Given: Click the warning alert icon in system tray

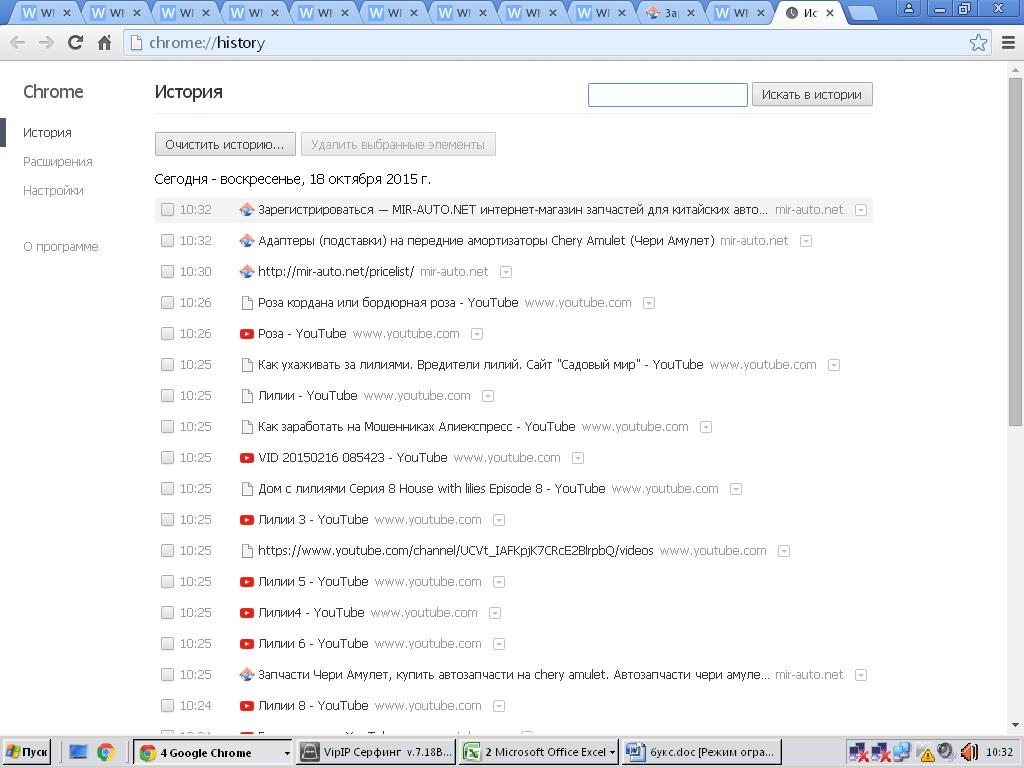Looking at the screenshot, I should click(x=927, y=755).
